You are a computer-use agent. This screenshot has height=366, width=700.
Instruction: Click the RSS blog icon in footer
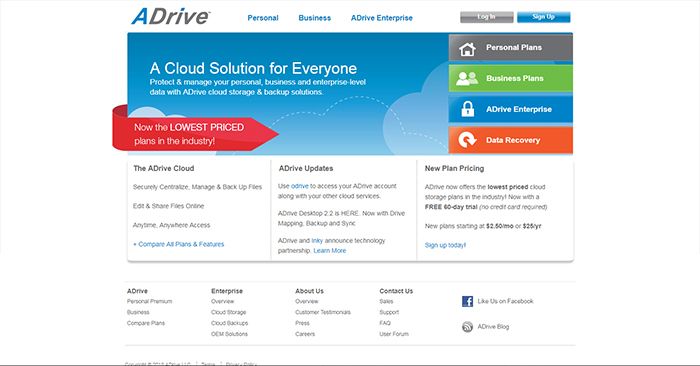click(x=467, y=327)
